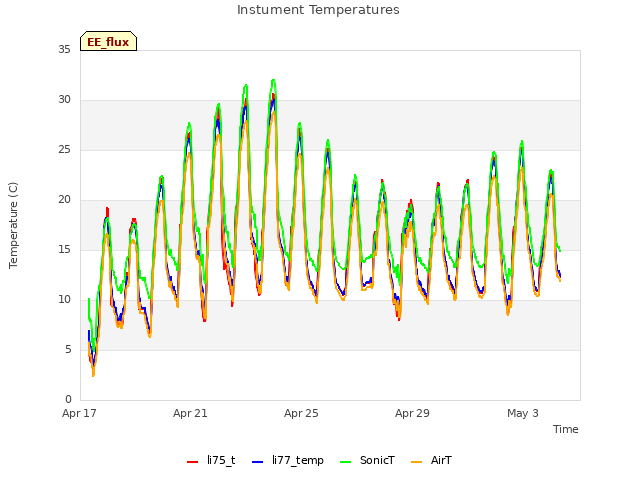Screen dimensions: 640x480
Task: Click the orange AirT color marker
Action: coord(416,462)
